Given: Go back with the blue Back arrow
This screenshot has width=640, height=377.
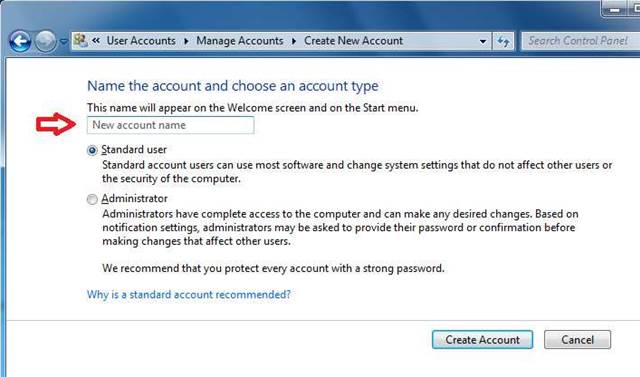Looking at the screenshot, I should click(x=20, y=41).
